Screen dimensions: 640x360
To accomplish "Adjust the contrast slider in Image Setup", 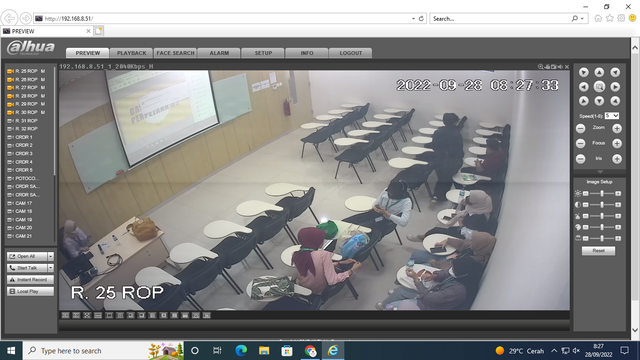I will [x=602, y=204].
